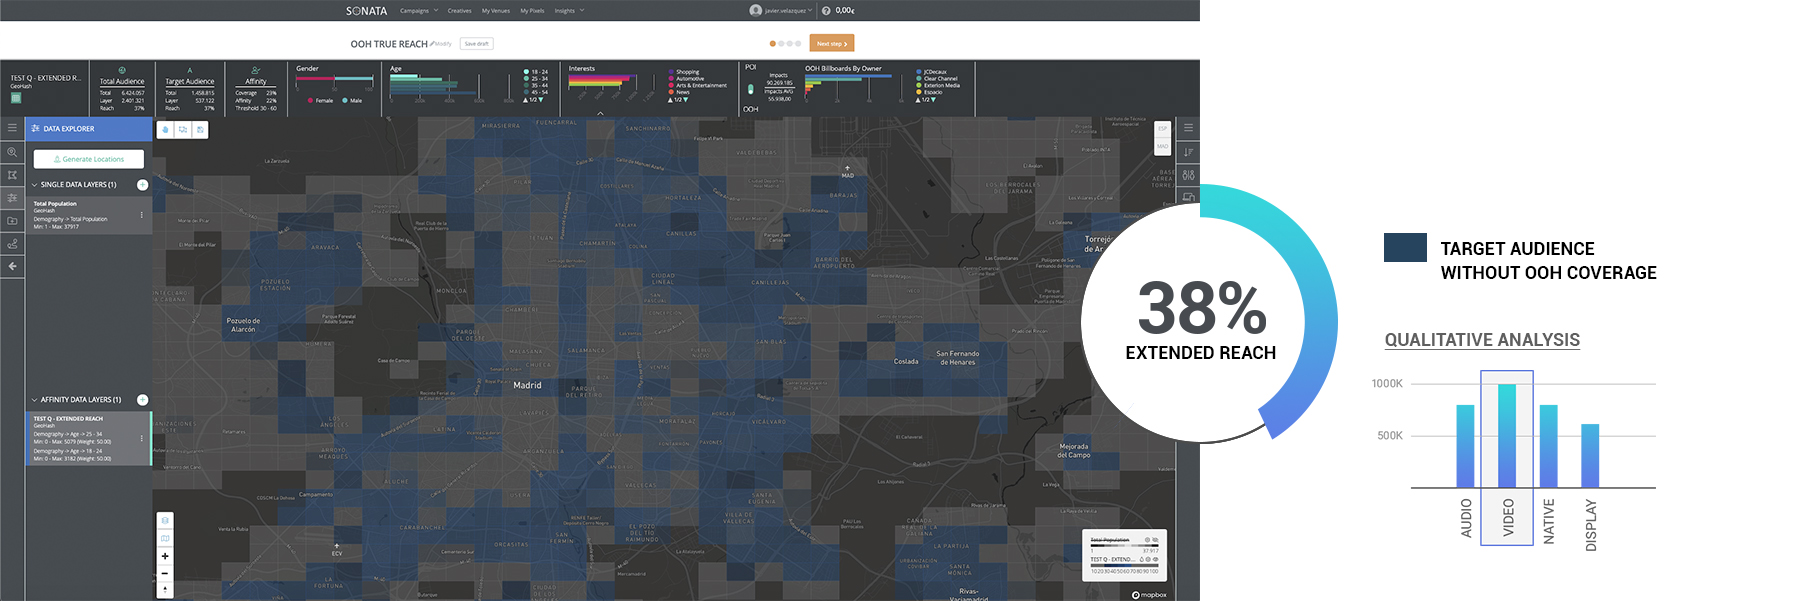Image resolution: width=1801 pixels, height=601 pixels.
Task: Go to next page of Billboards owner legend
Action: tap(934, 100)
